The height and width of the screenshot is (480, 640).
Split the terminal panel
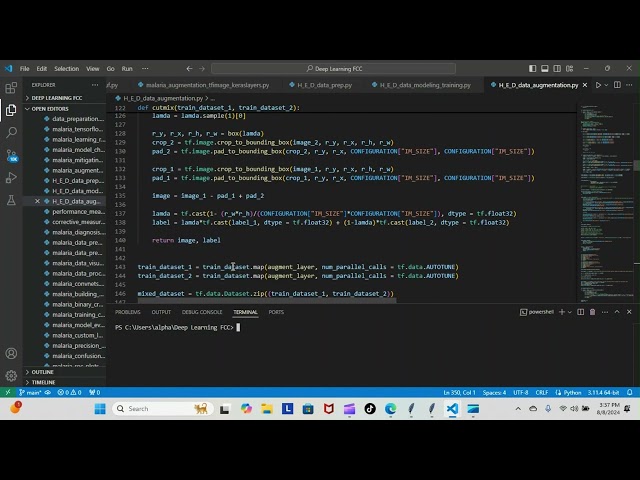[580, 312]
